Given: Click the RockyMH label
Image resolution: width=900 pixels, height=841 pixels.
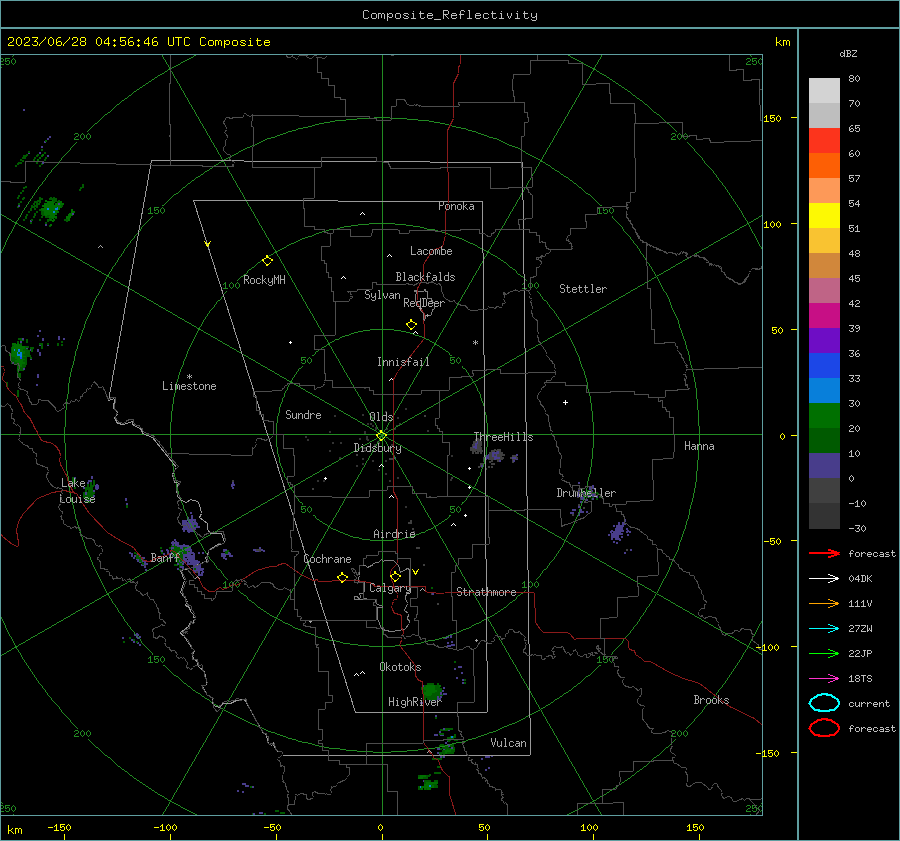Looking at the screenshot, I should (x=264, y=280).
